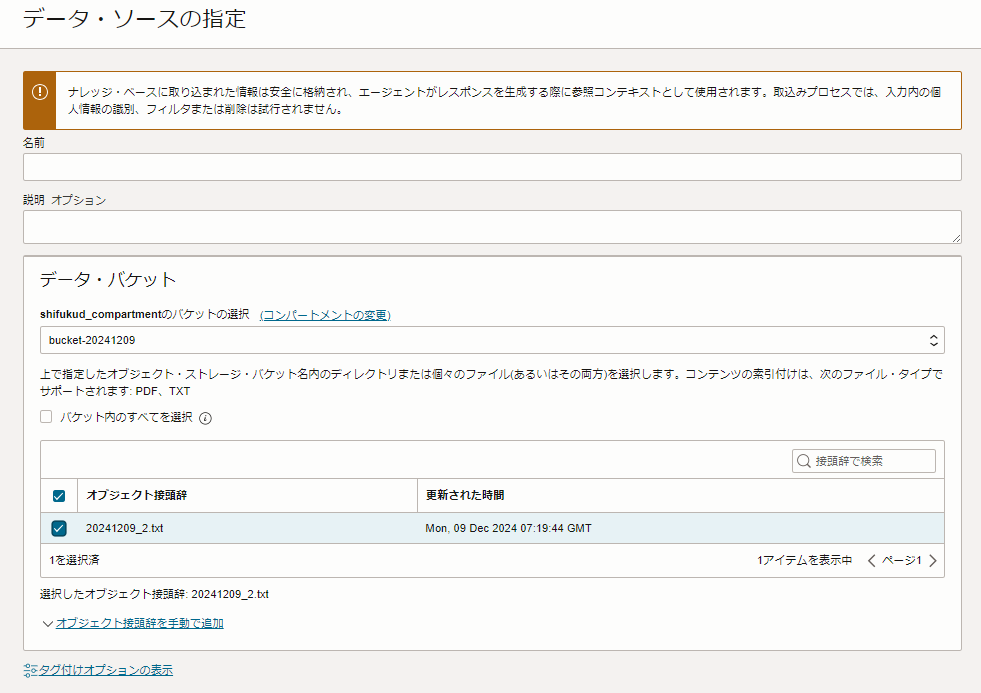Screen dimensions: 981x693
Task: Sort by the オブジェクト接頭辞 column header
Action: [x=126, y=495]
